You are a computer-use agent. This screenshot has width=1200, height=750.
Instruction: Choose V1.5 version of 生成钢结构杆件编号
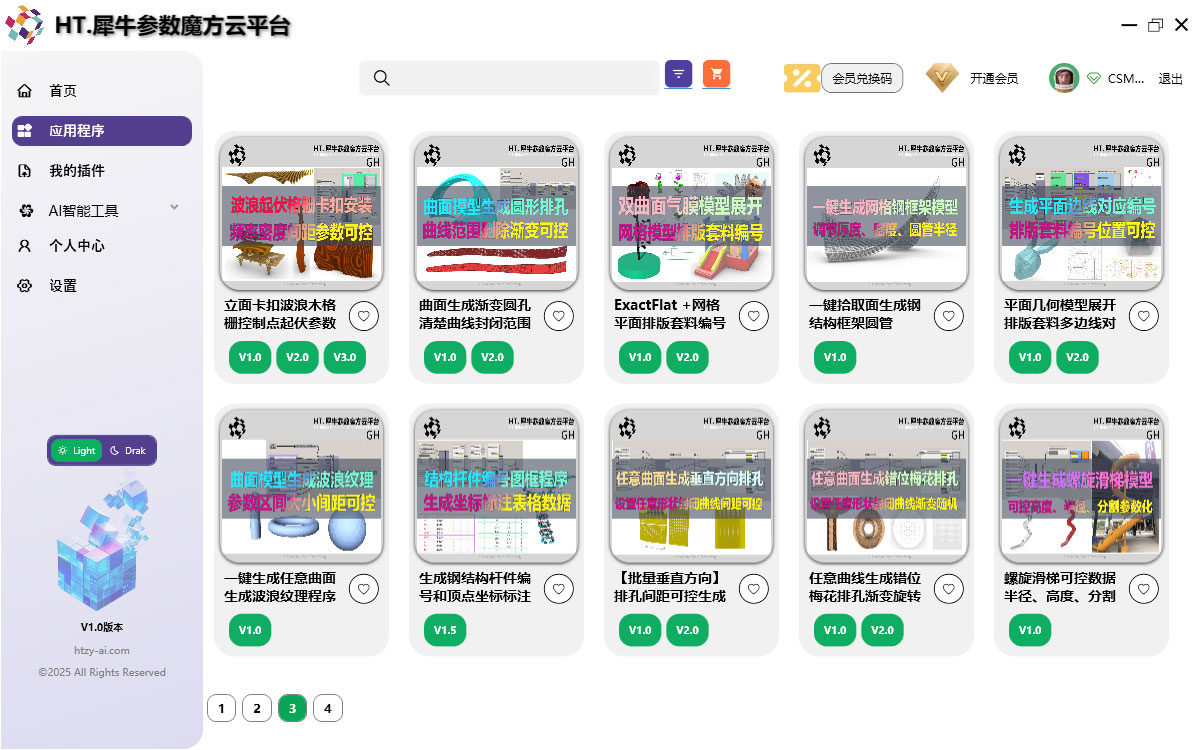(x=445, y=630)
